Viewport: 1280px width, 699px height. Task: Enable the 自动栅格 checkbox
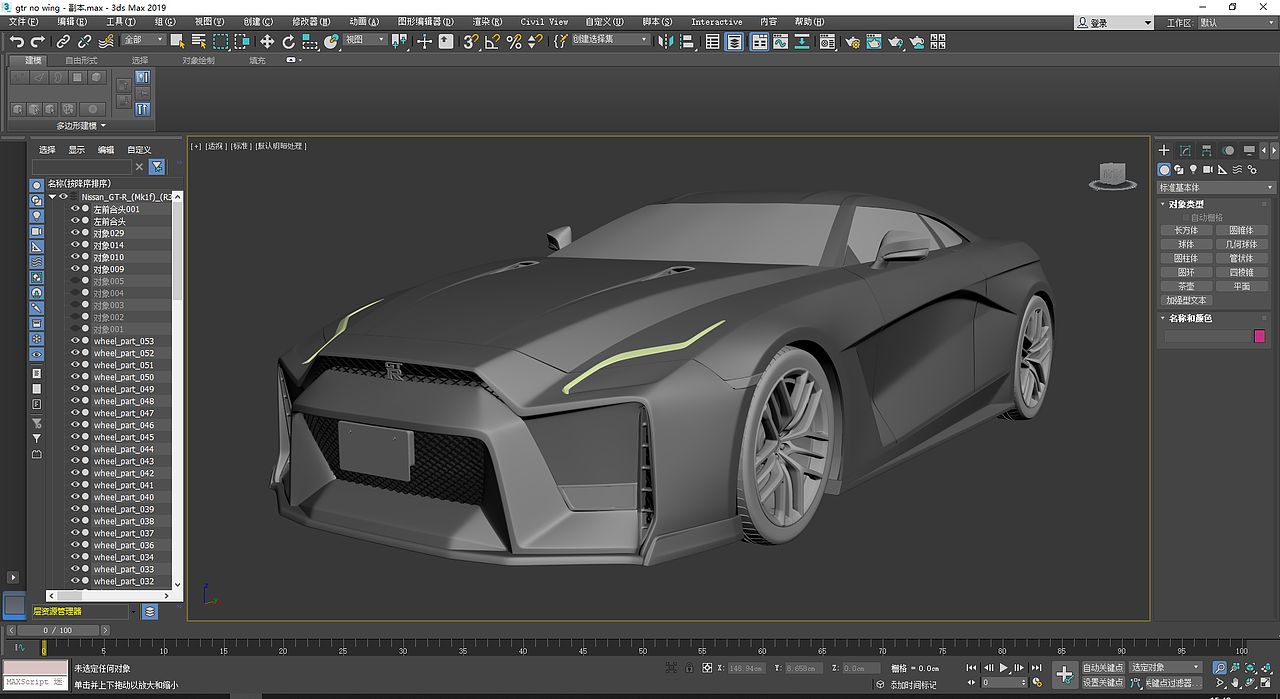pos(1185,217)
